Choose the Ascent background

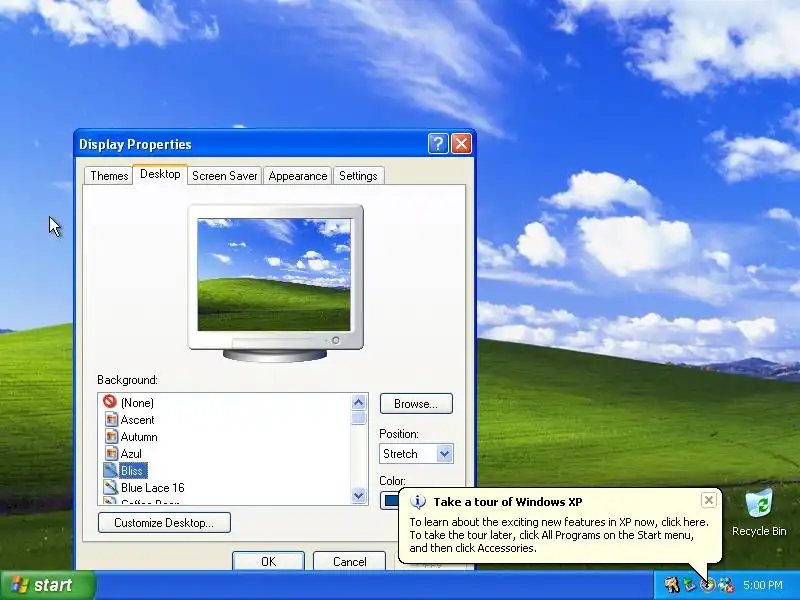[129, 420]
